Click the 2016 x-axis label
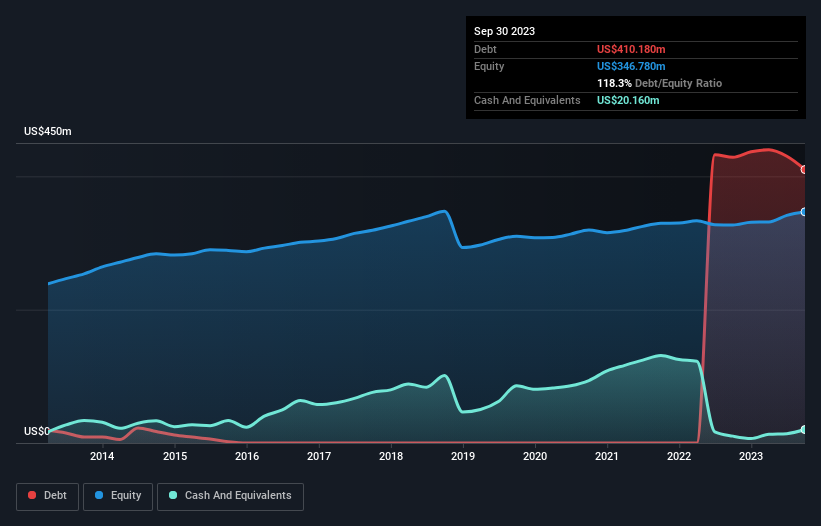Image resolution: width=821 pixels, height=526 pixels. [x=247, y=456]
